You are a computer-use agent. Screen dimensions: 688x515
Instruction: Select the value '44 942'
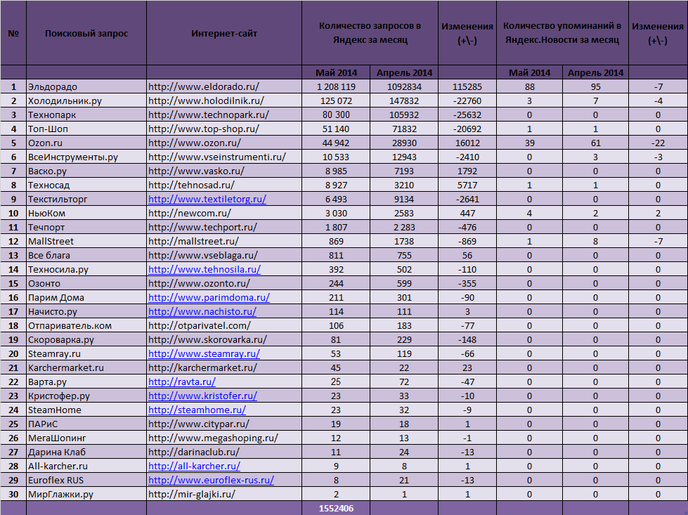(x=336, y=143)
